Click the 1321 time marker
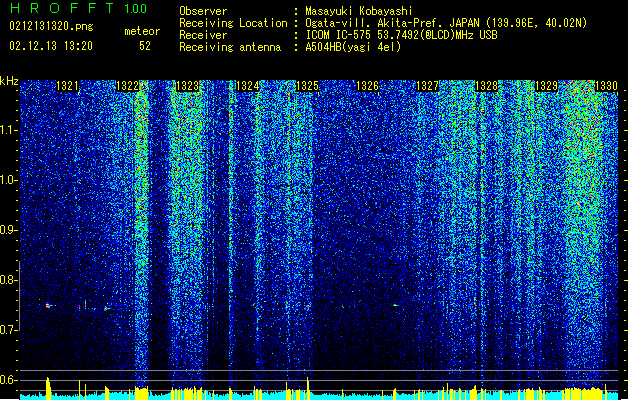Viewport: 629px width, 400px height. (x=67, y=86)
